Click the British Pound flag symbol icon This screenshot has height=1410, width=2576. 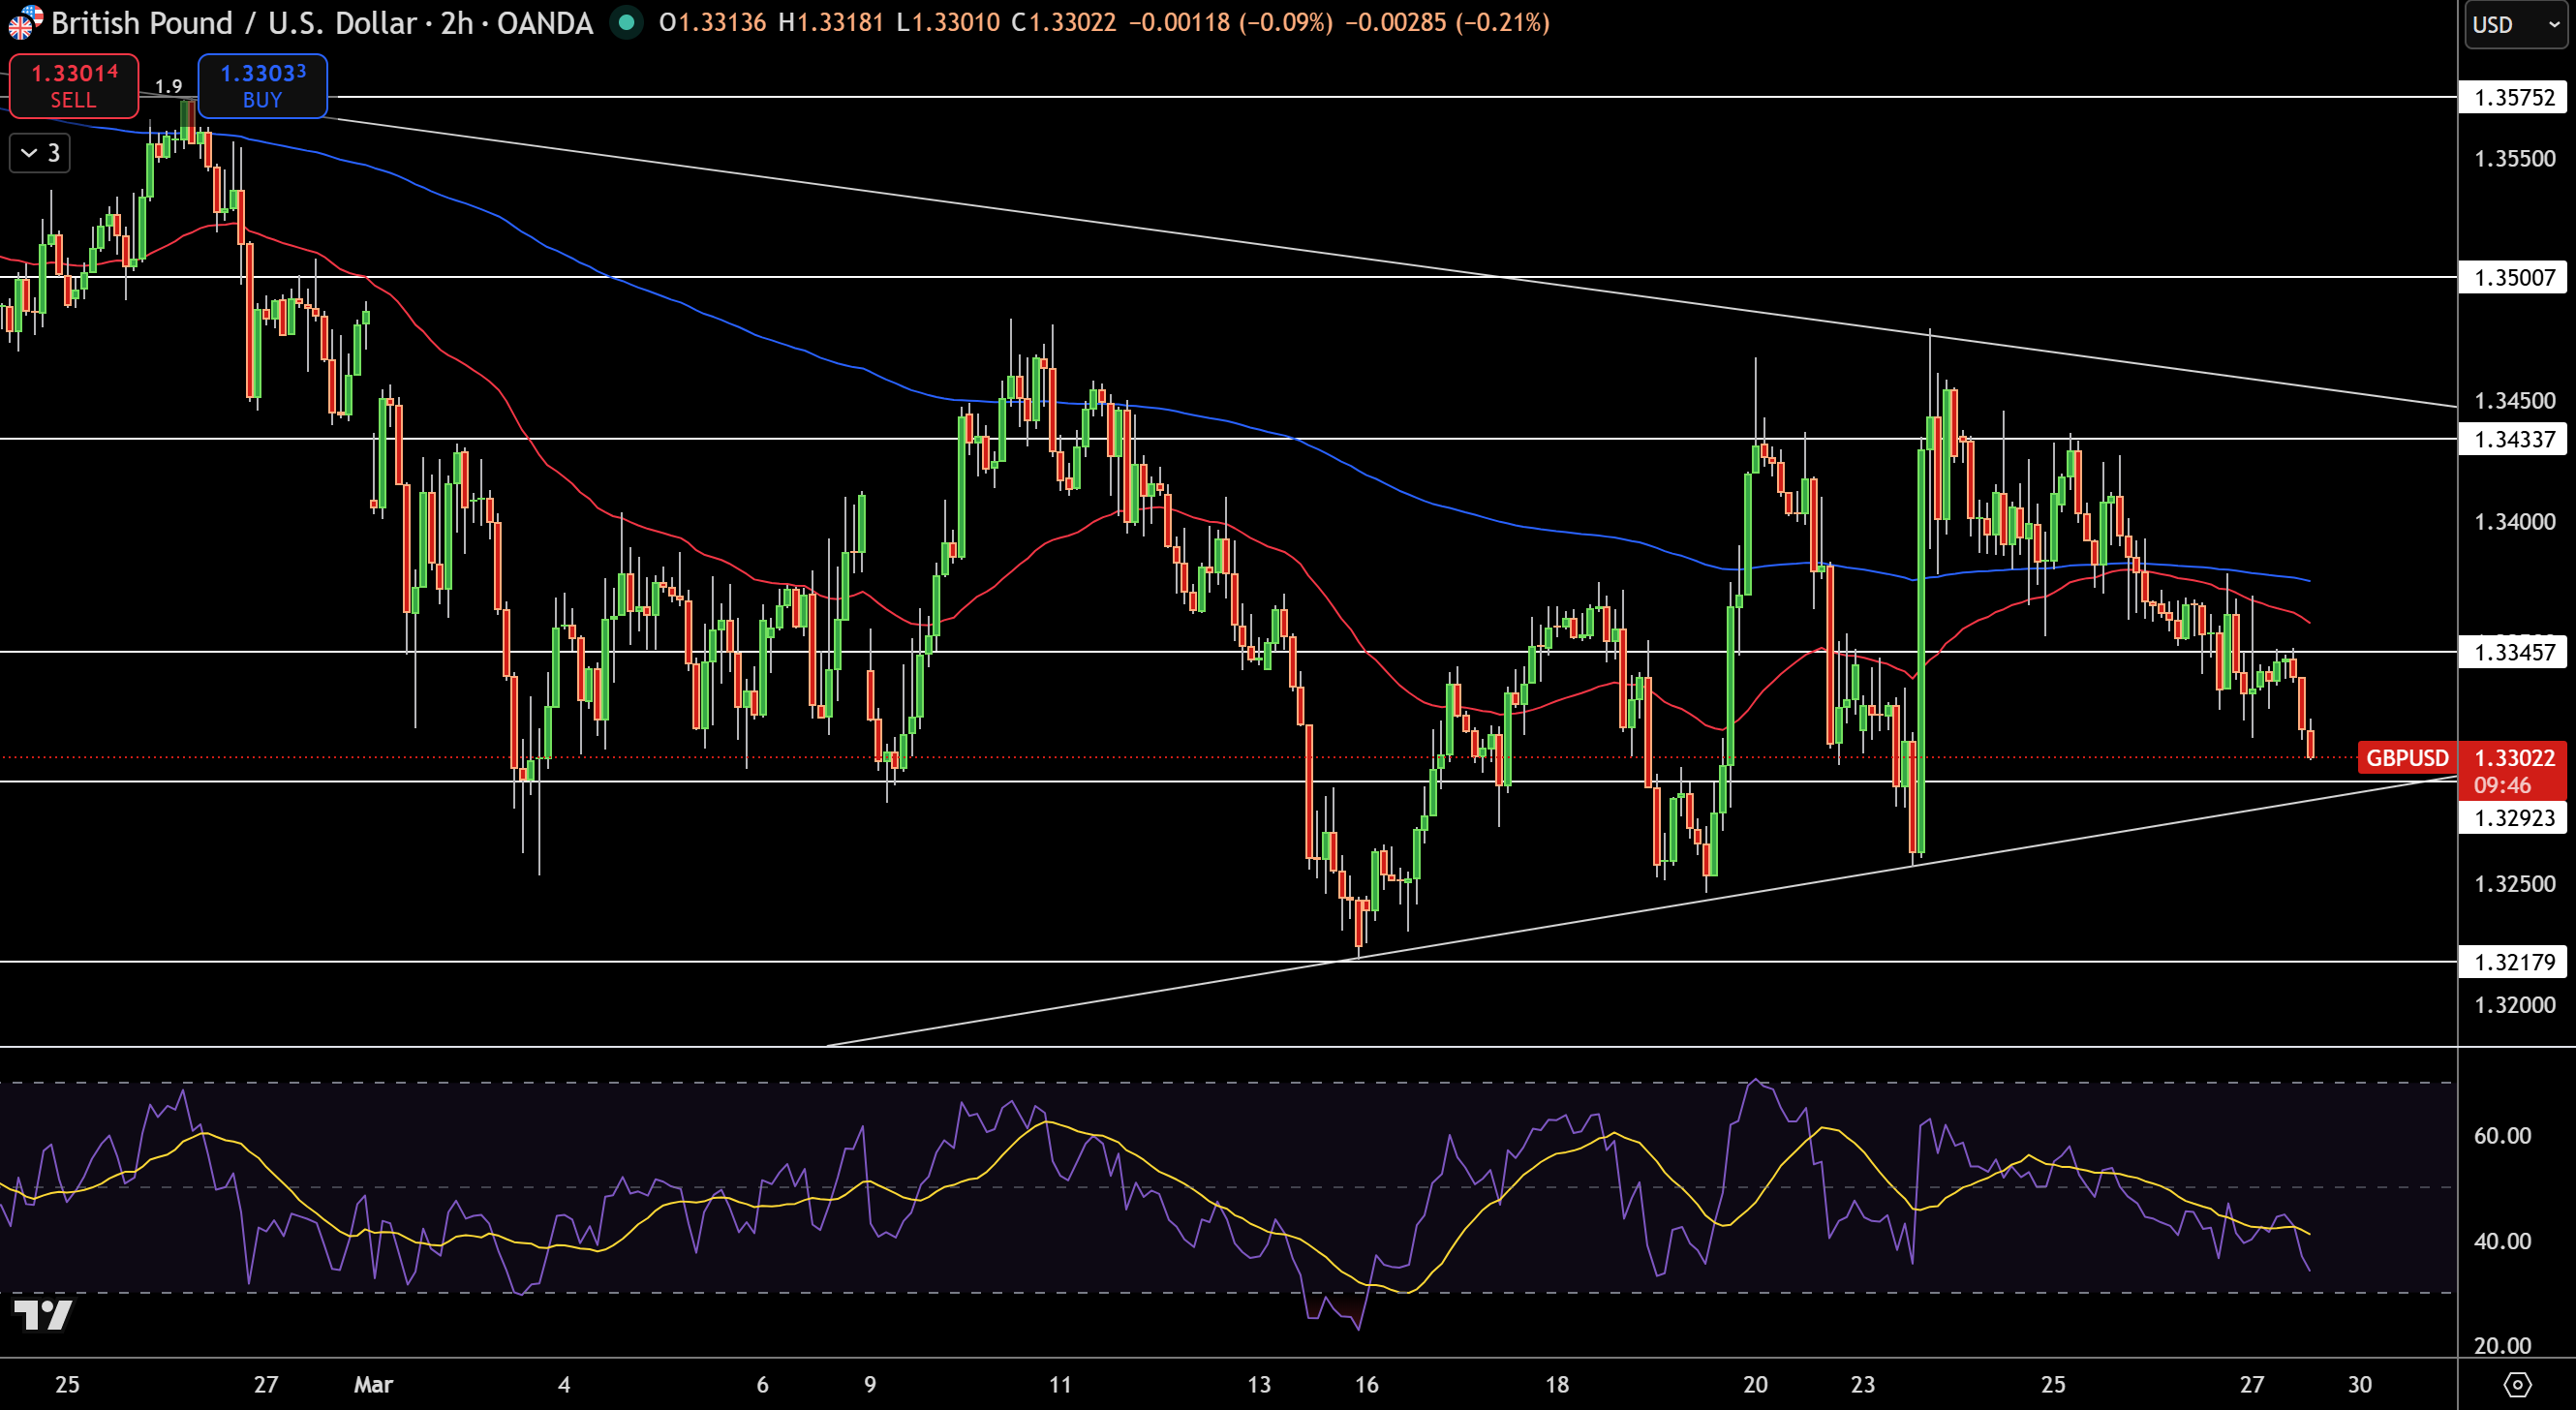pos(24,22)
